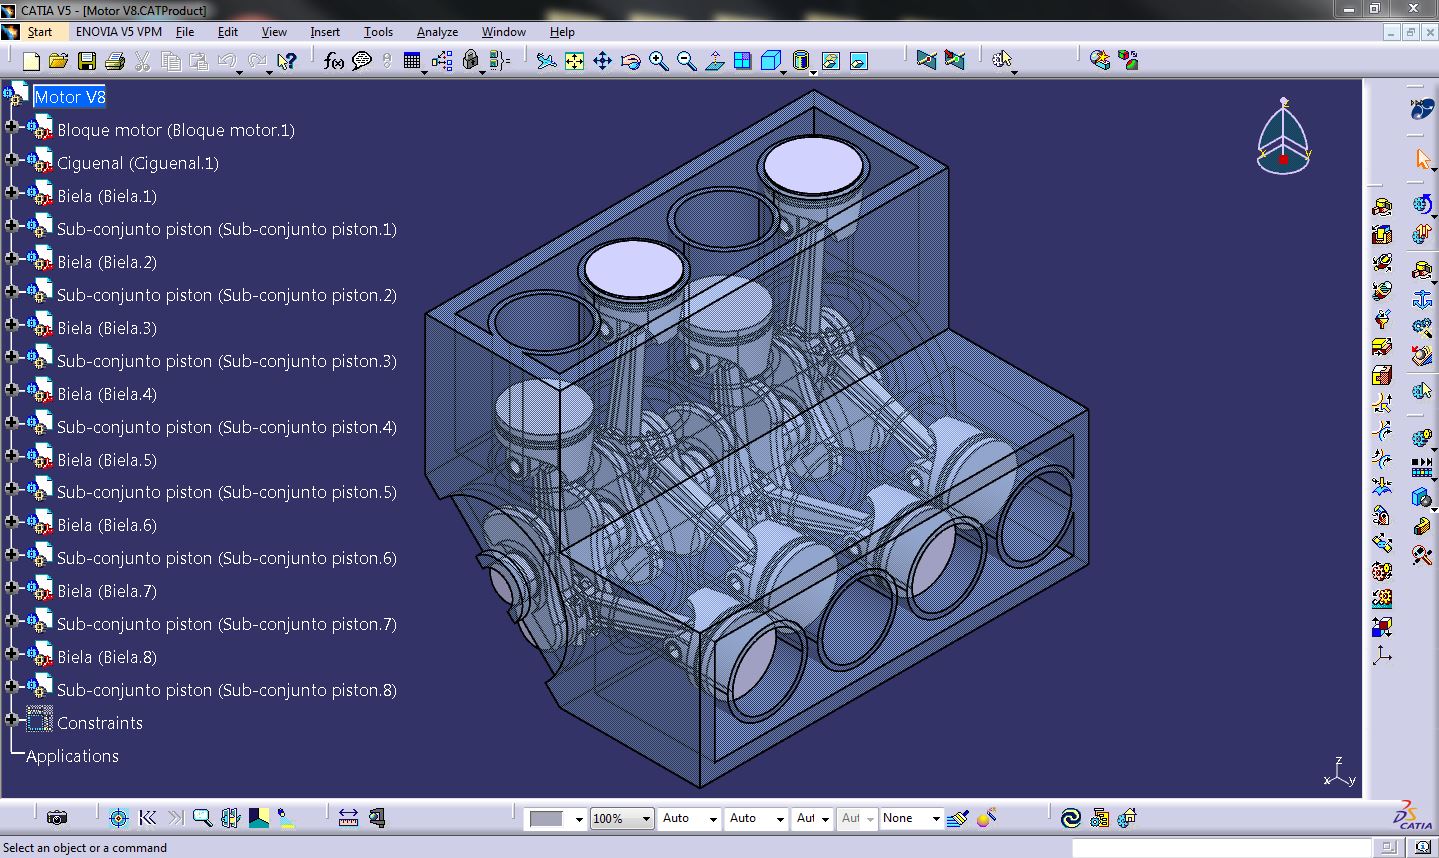The width and height of the screenshot is (1439, 858).
Task: Select Biela (Biela.3) in tree
Action: [107, 328]
